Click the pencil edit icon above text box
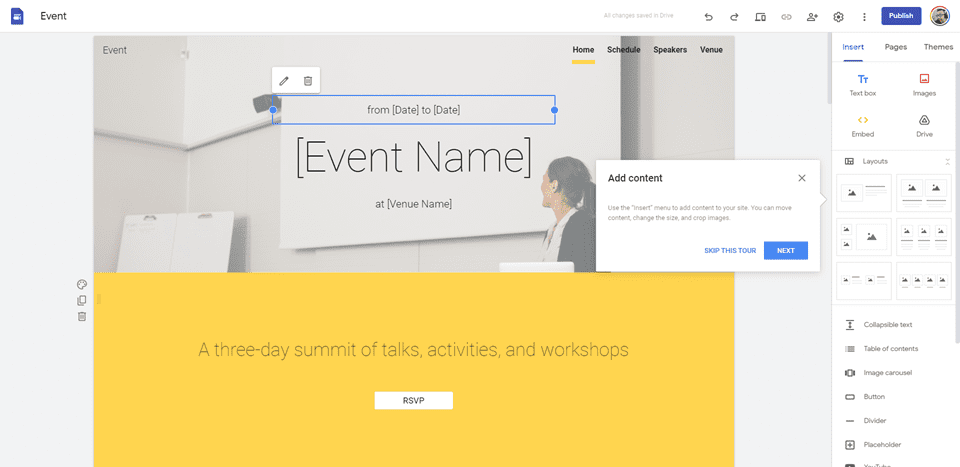The image size is (960, 467). [283, 81]
